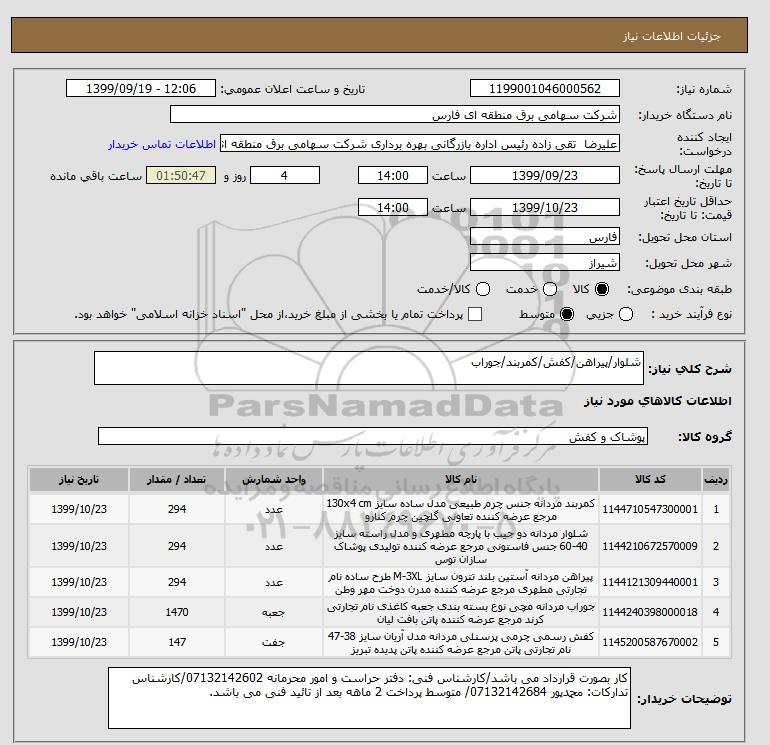Click the page title جزئیات اطلاعات نیاز

pos(671,36)
